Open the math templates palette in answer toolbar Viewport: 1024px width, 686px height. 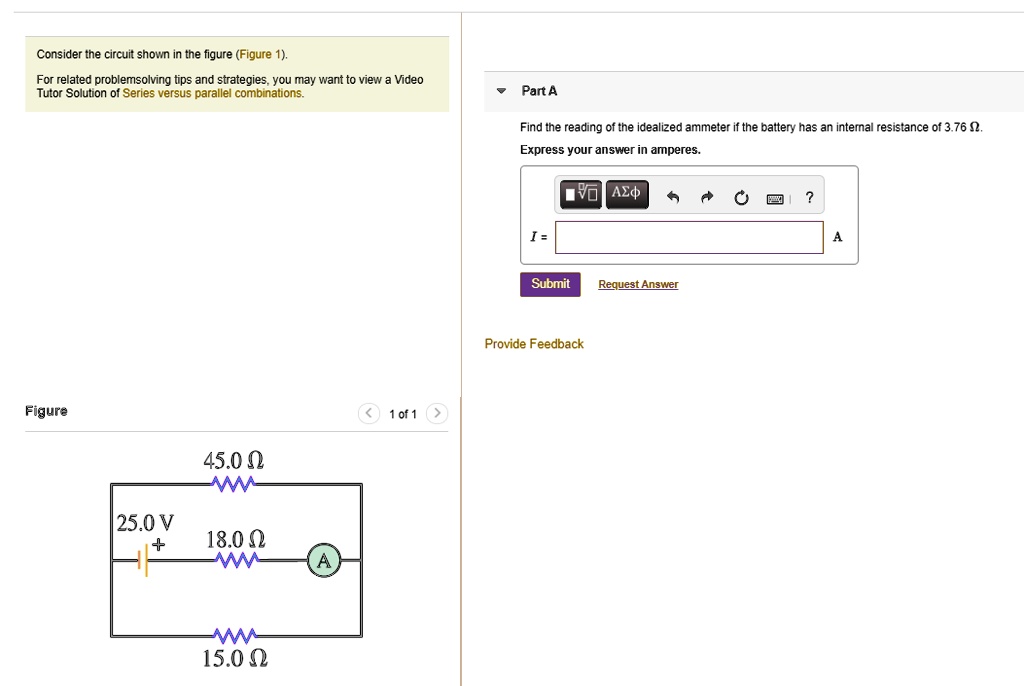click(x=581, y=194)
